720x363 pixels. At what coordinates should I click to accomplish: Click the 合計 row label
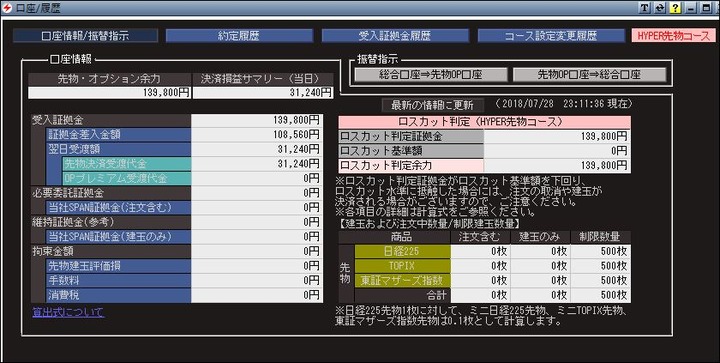click(402, 295)
